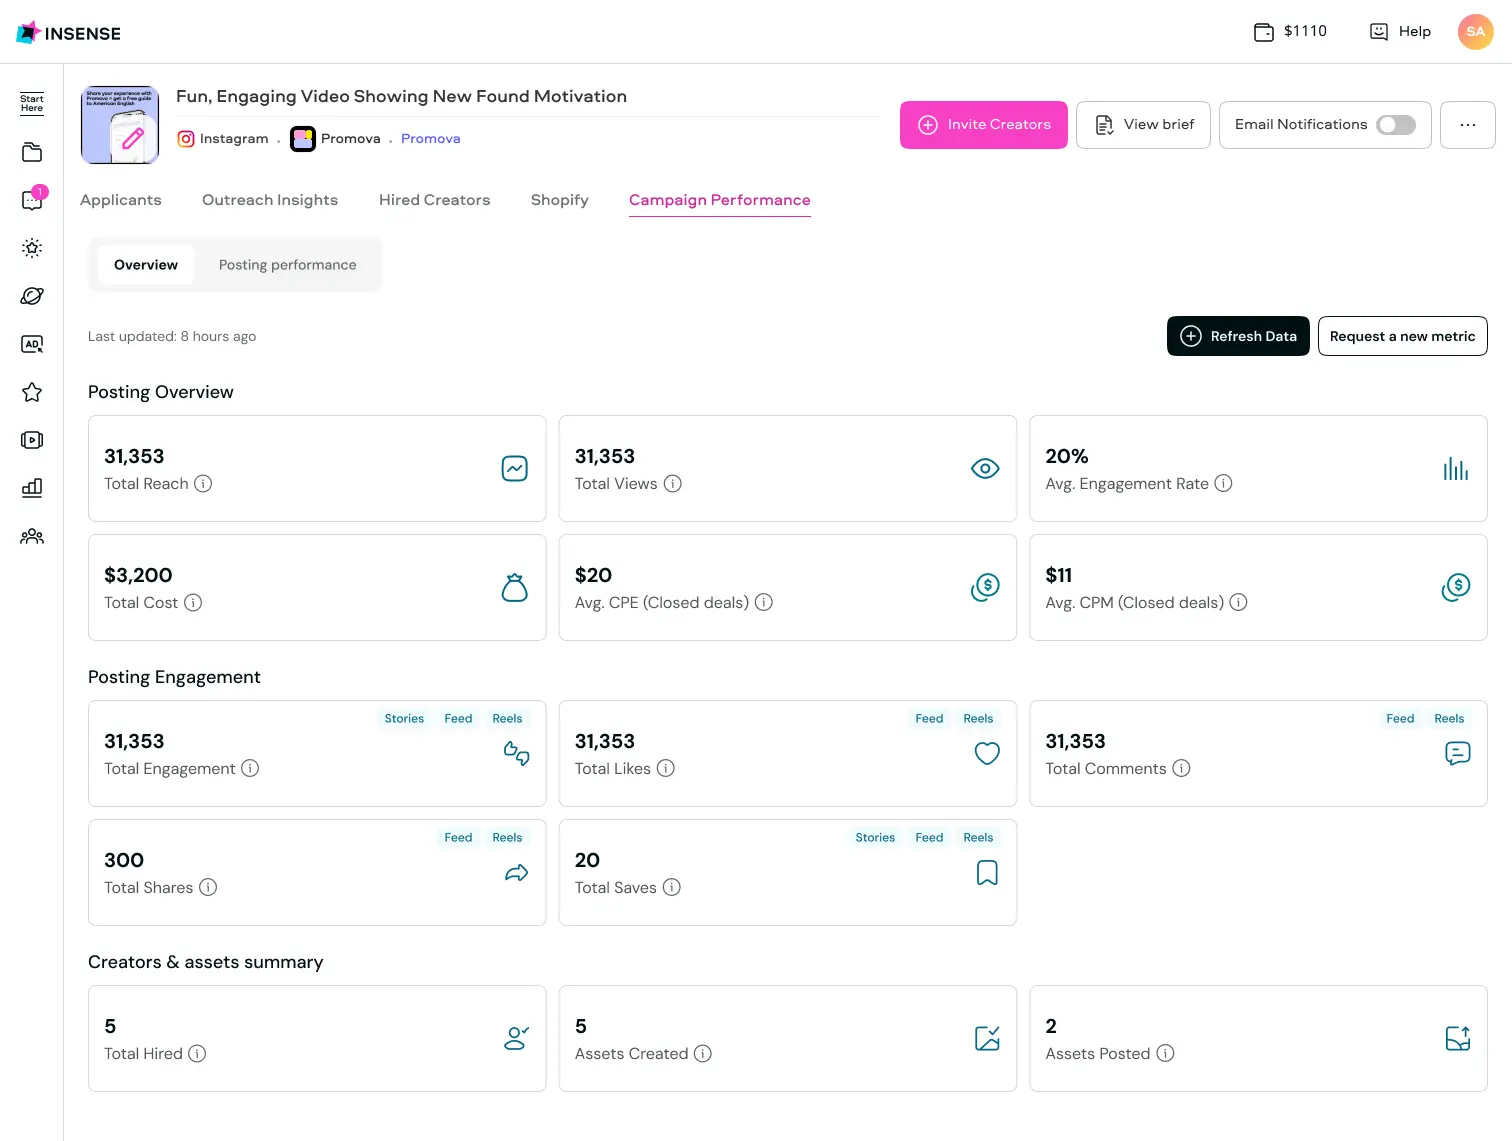Open the three-dots more options menu
This screenshot has height=1141, width=1512.
tap(1468, 125)
